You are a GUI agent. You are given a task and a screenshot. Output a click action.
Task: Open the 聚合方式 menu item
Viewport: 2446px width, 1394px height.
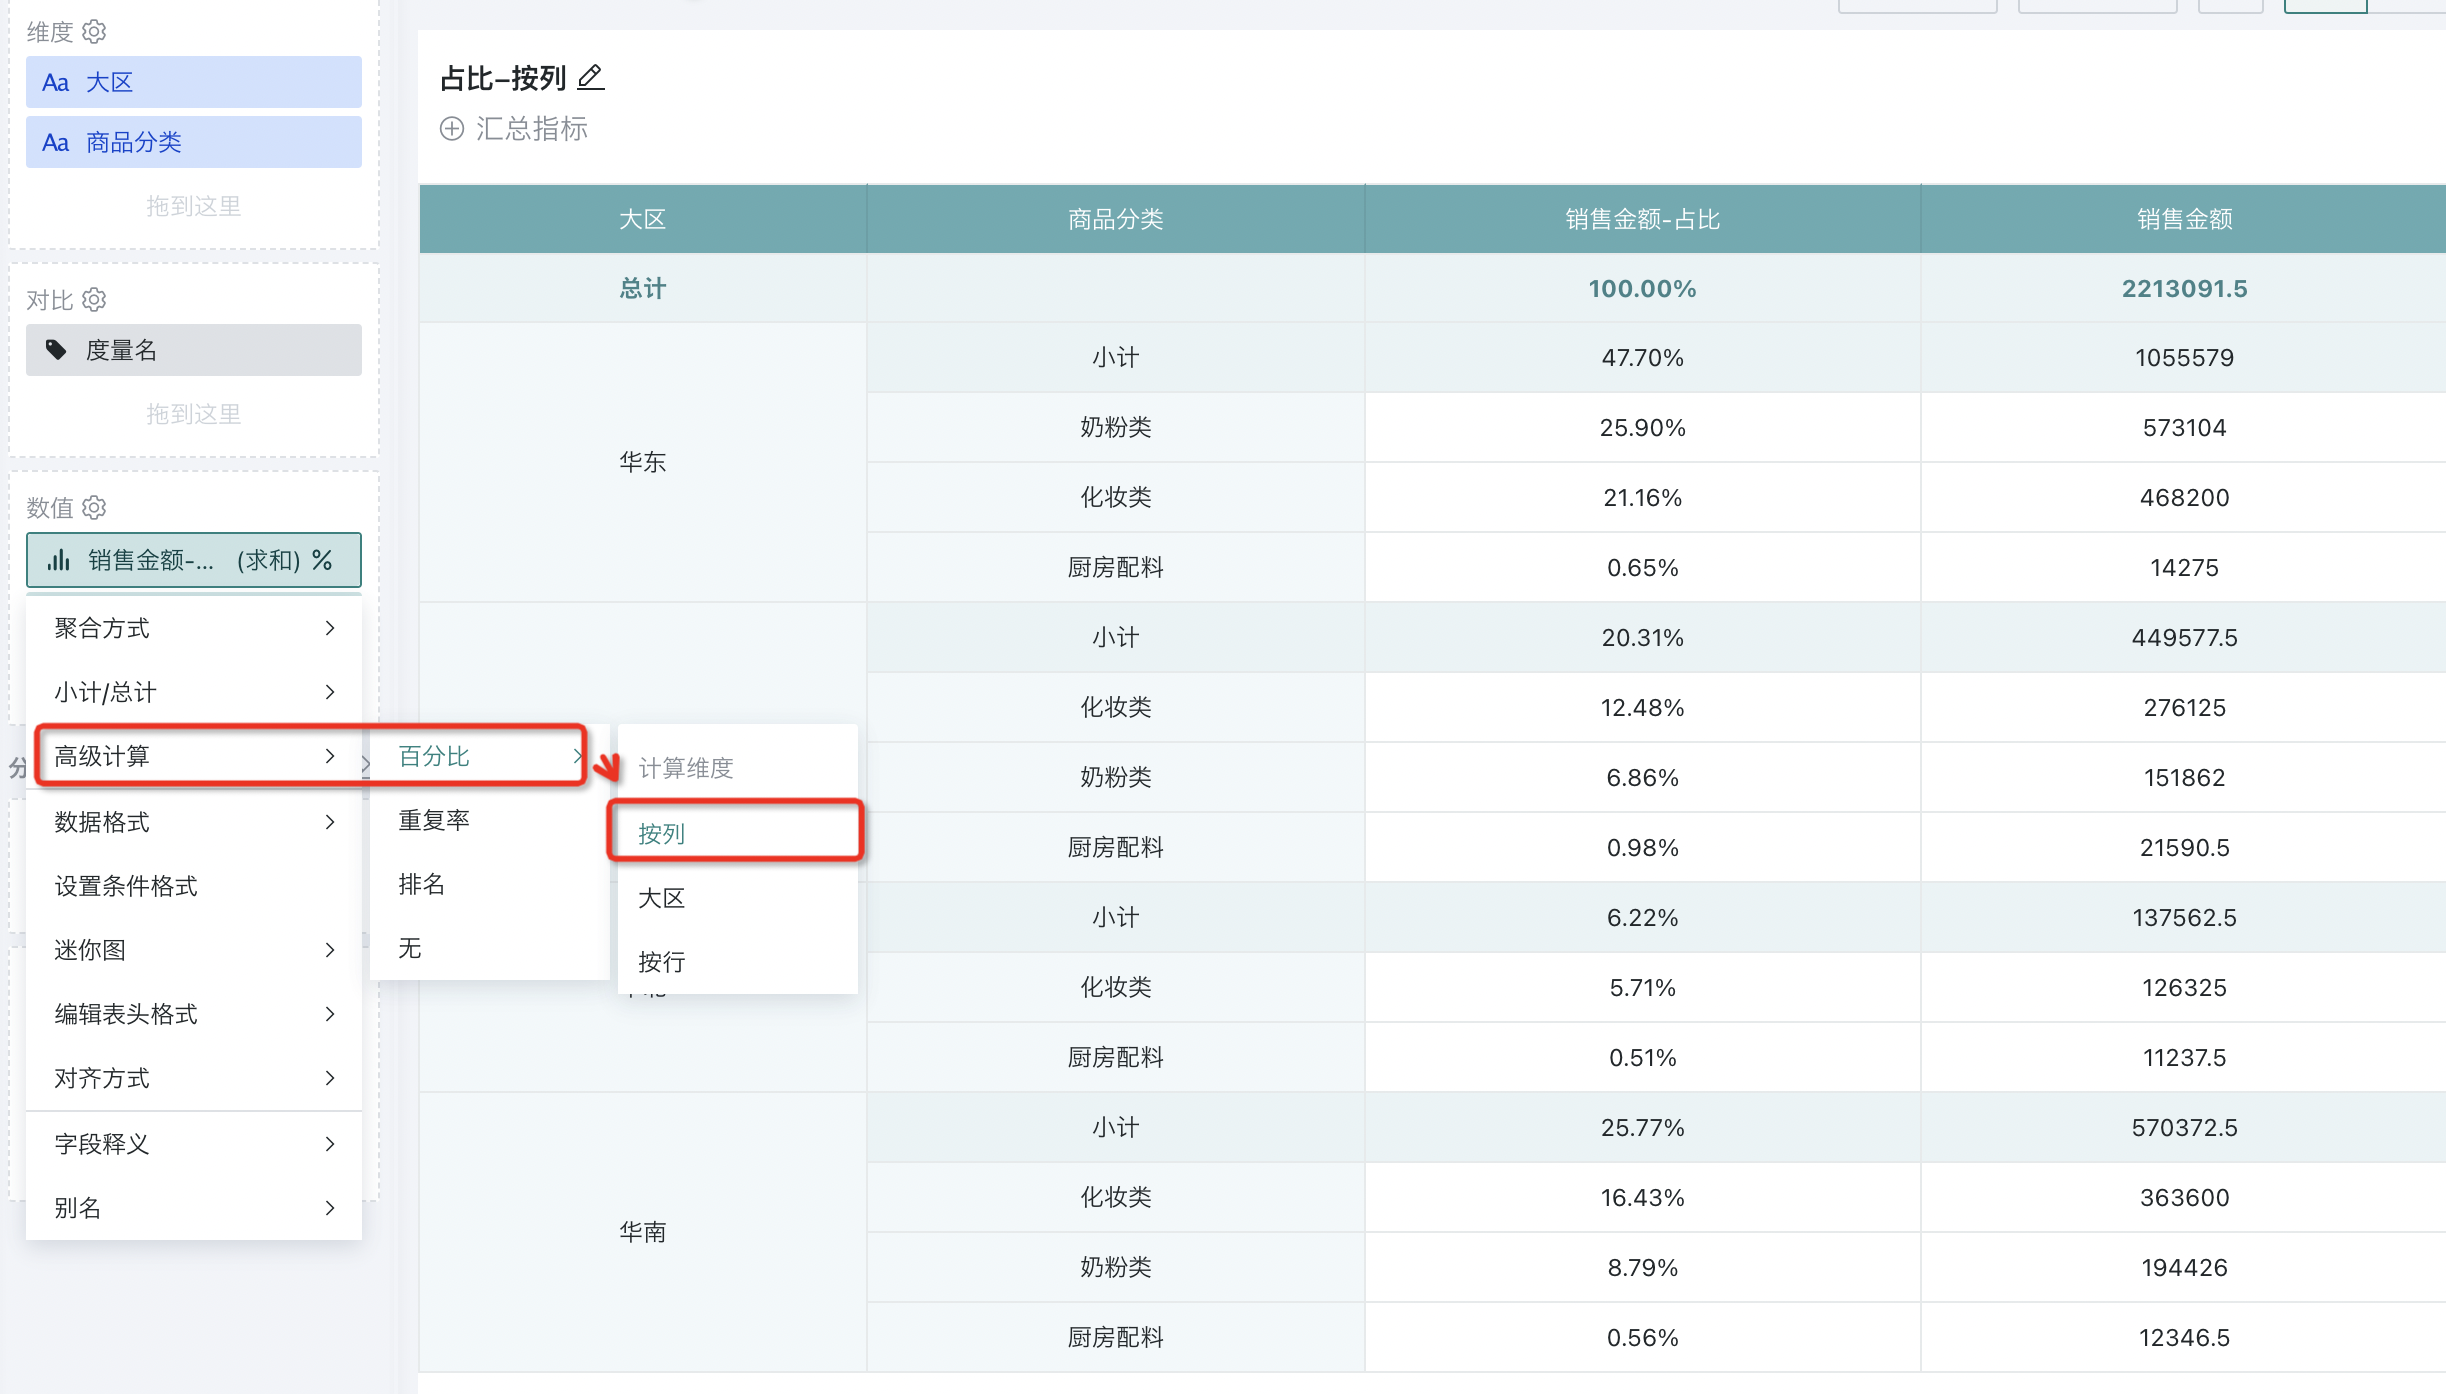pyautogui.click(x=194, y=628)
